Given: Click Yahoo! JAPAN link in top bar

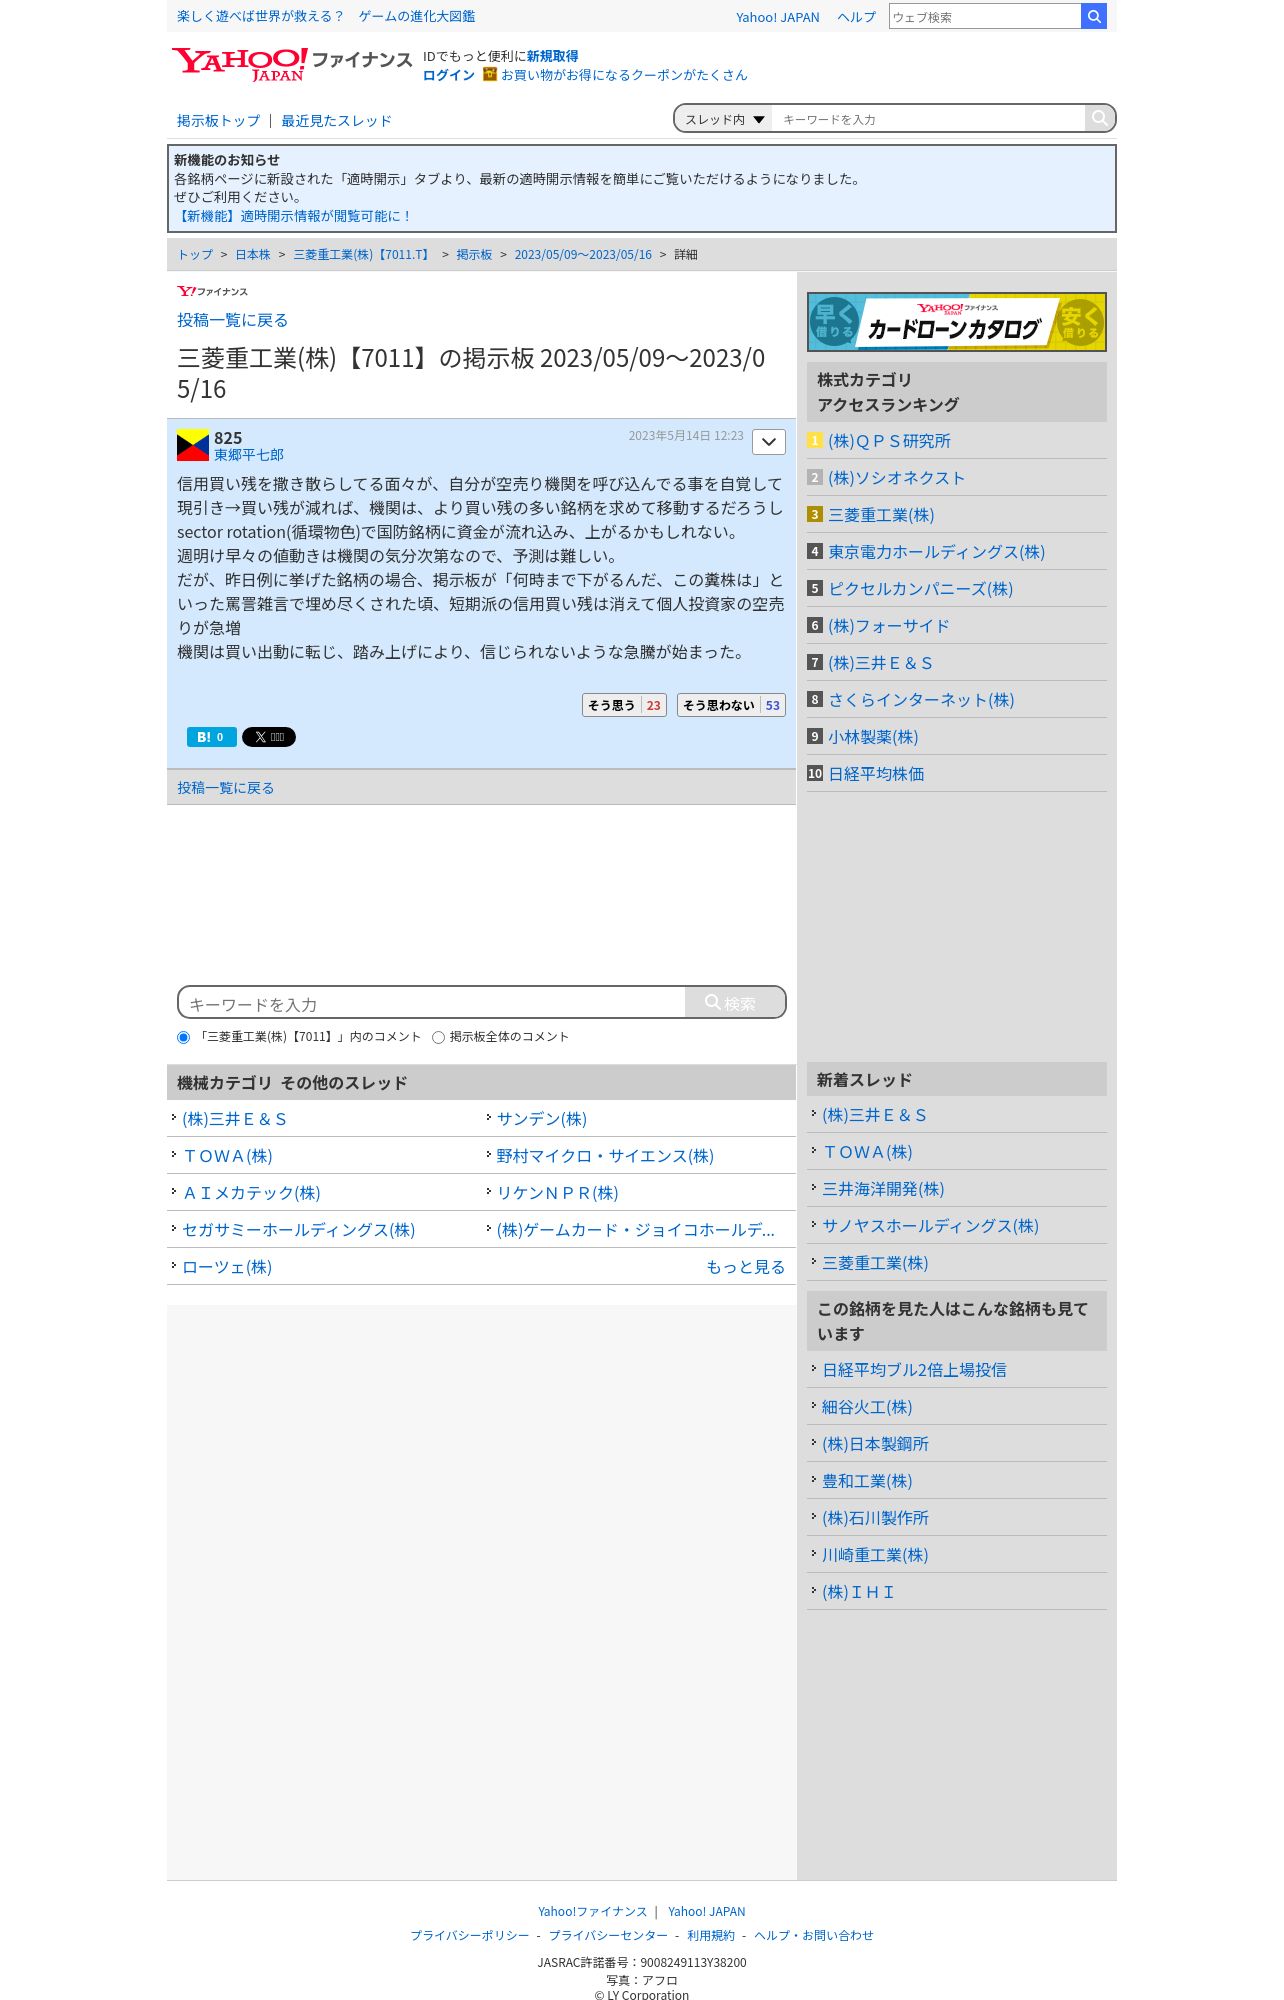Looking at the screenshot, I should [777, 17].
